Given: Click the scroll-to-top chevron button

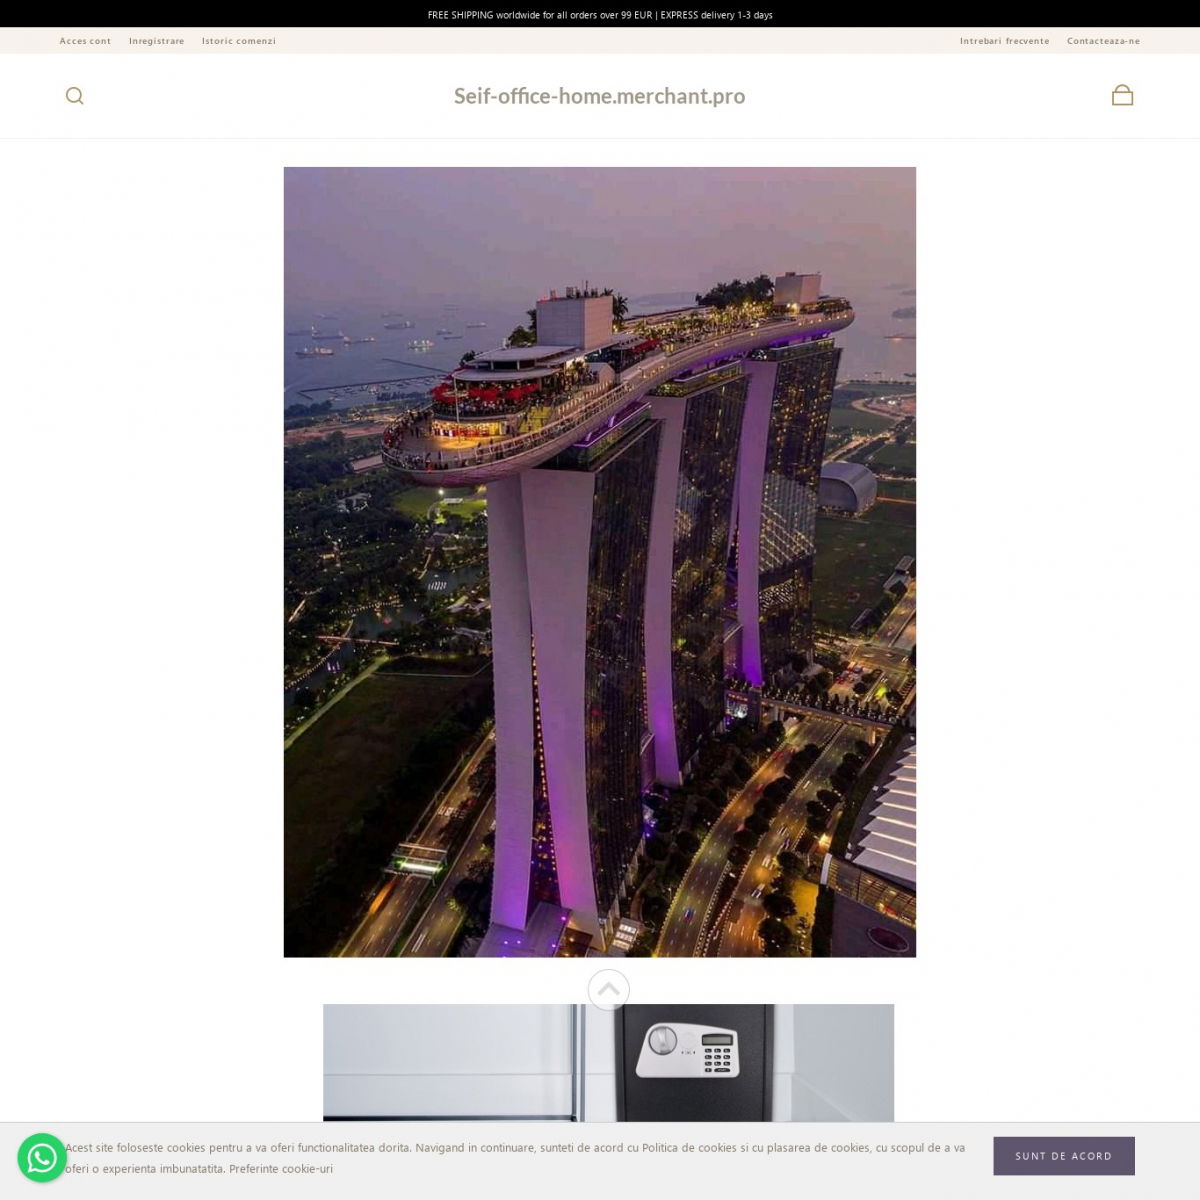Looking at the screenshot, I should pyautogui.click(x=609, y=990).
